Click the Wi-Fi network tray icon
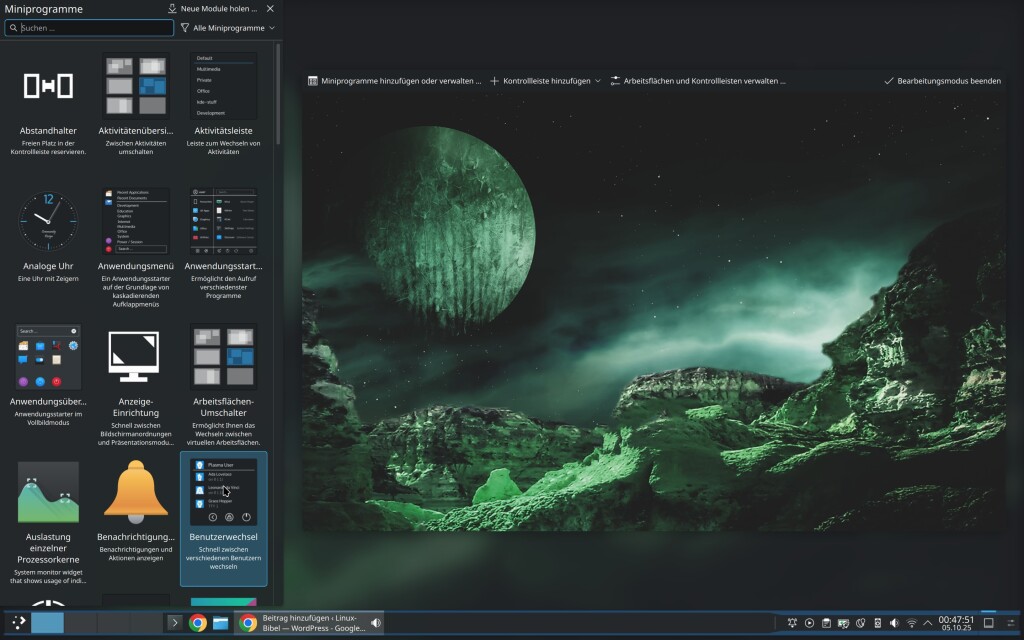Screen dimensions: 1024x640 [911, 623]
